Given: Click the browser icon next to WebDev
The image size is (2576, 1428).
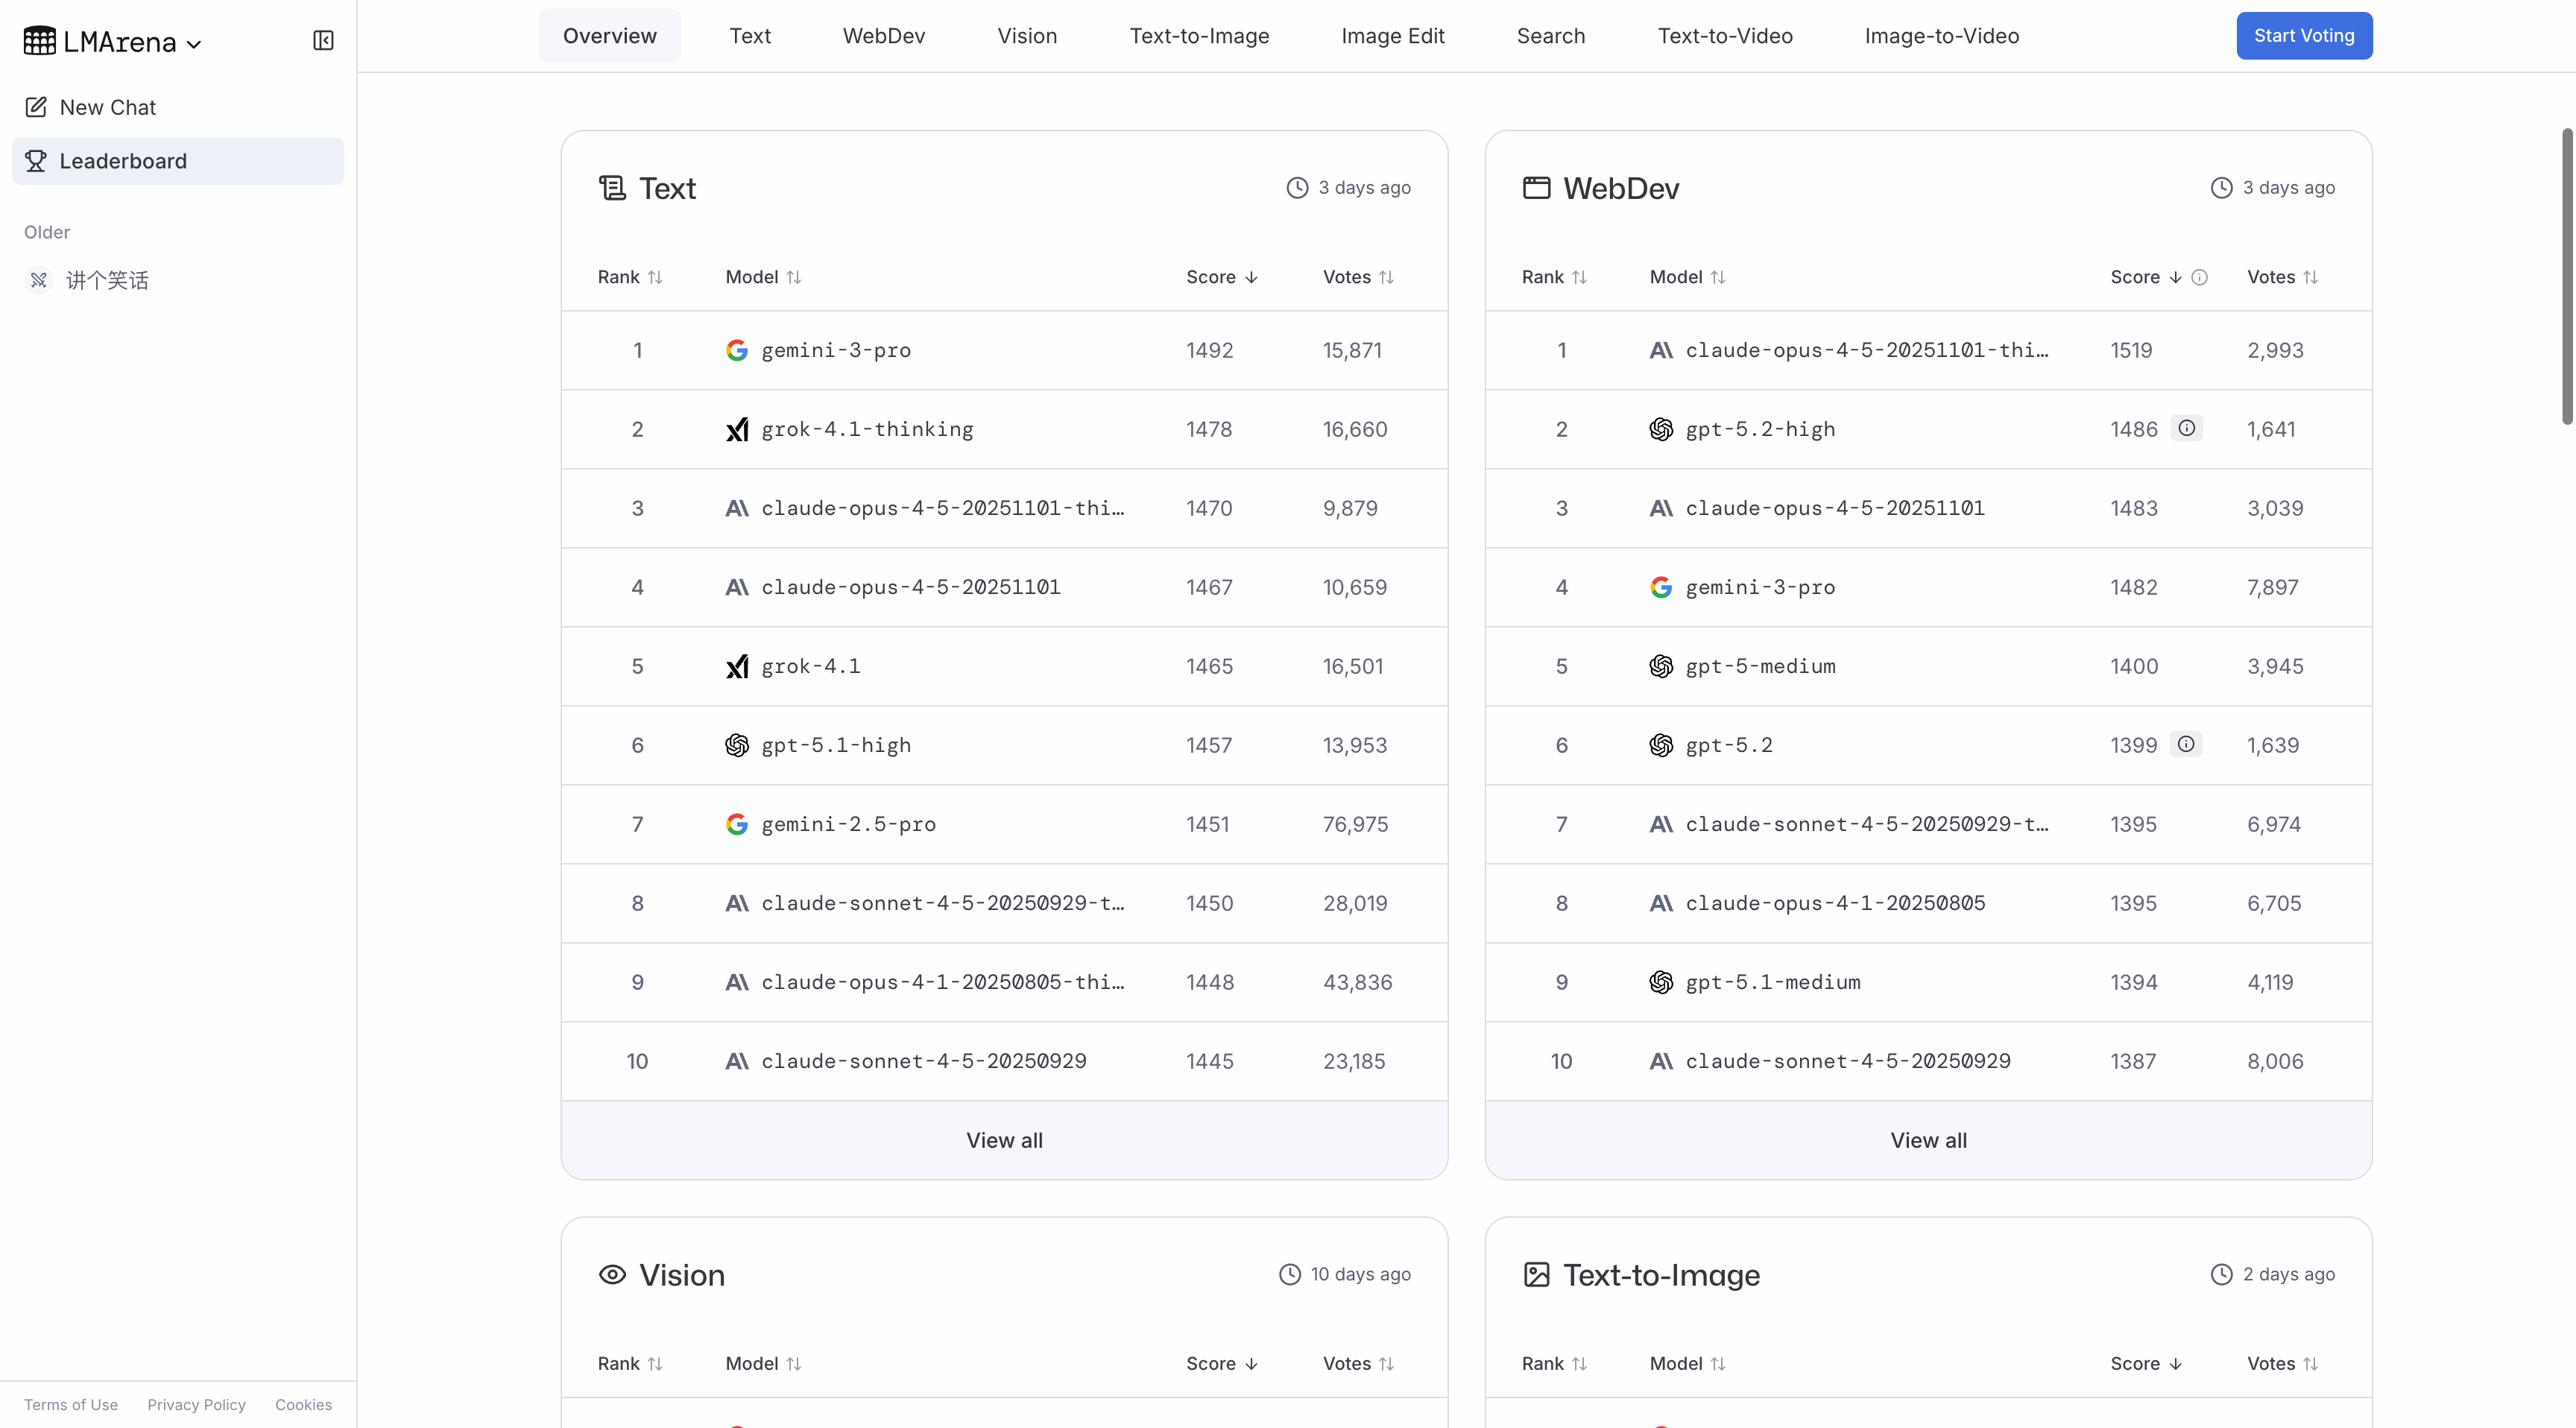Looking at the screenshot, I should point(1536,187).
